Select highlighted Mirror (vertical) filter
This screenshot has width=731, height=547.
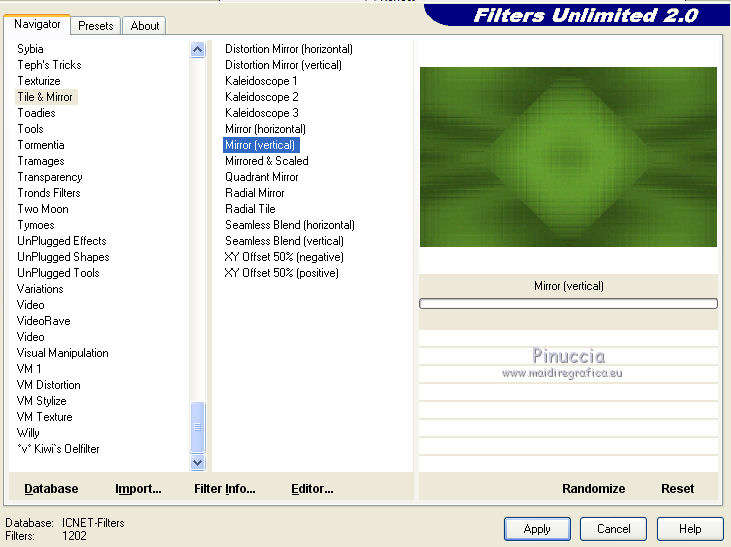(x=261, y=145)
